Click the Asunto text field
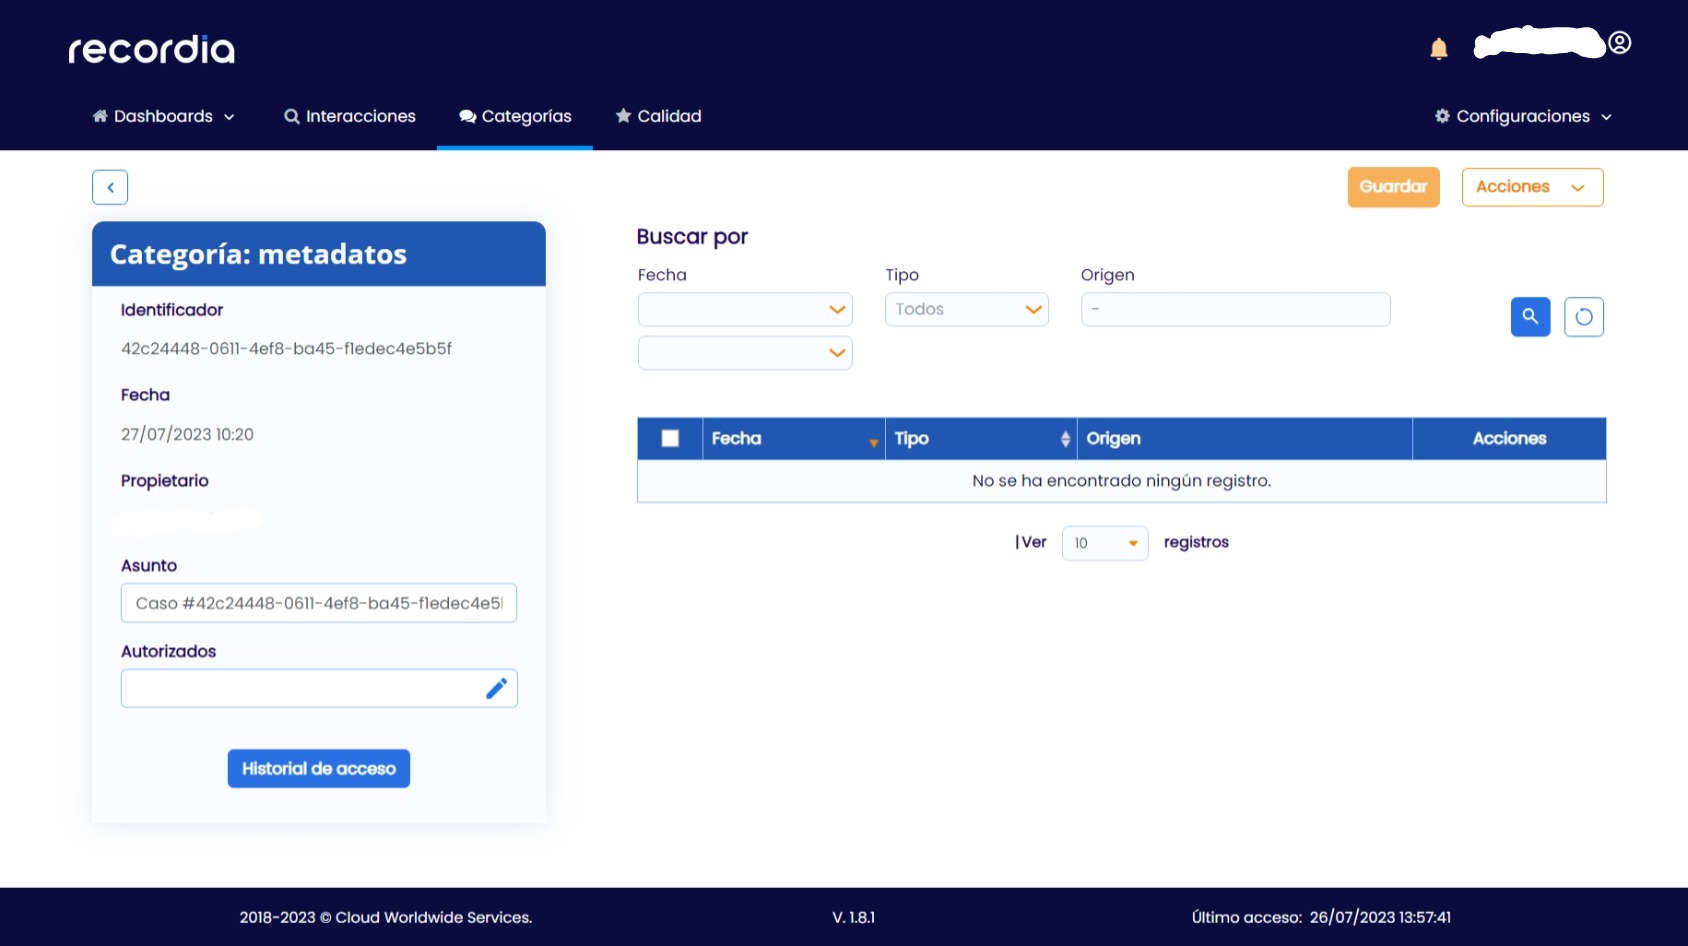 319,603
